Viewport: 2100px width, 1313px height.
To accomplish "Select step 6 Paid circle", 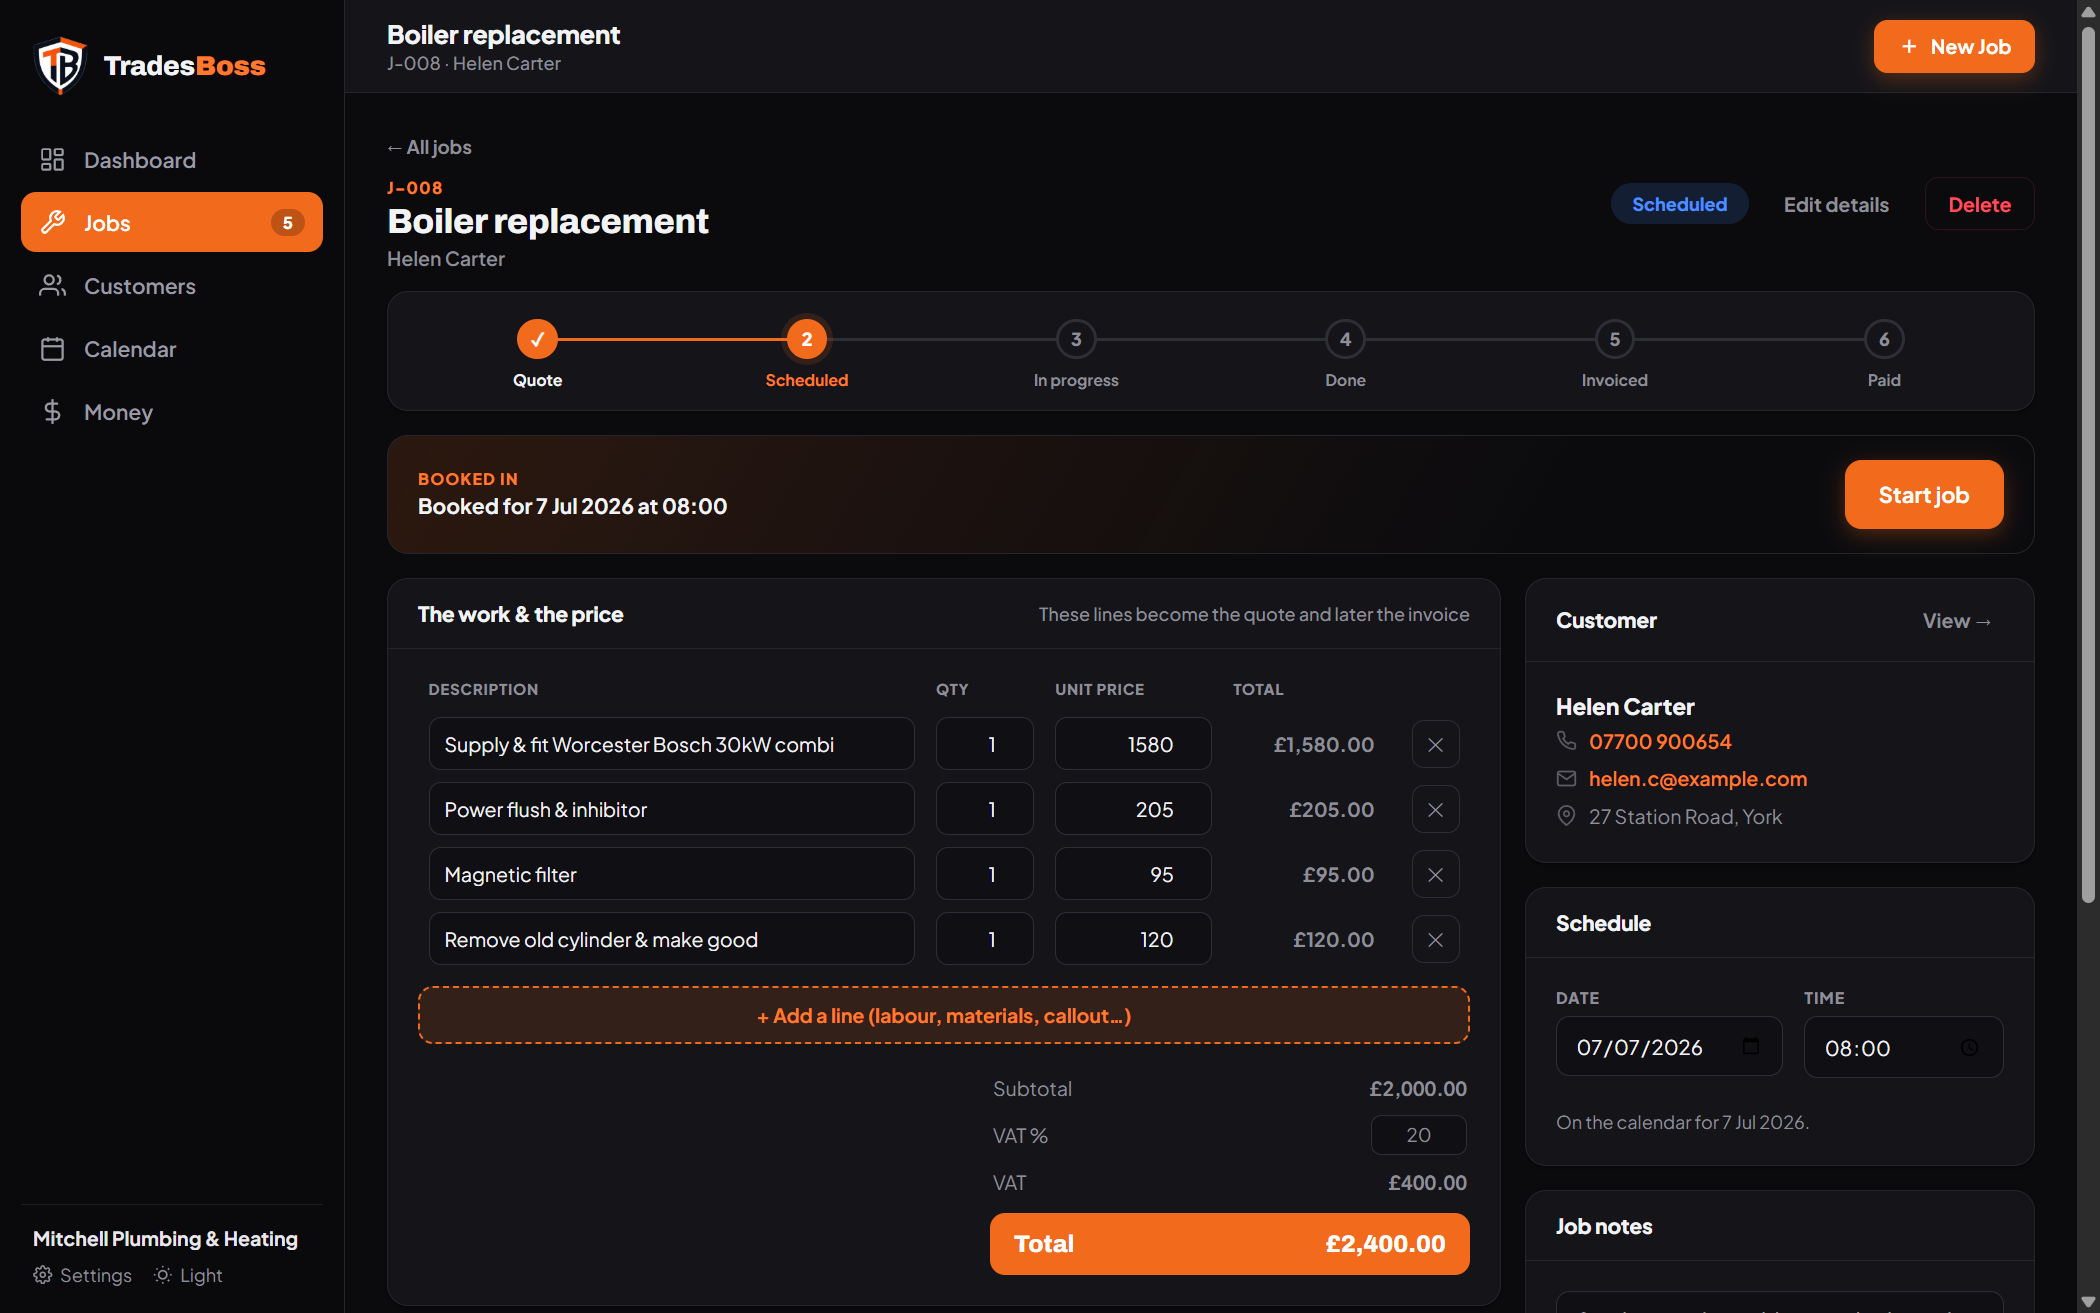I will [x=1884, y=339].
